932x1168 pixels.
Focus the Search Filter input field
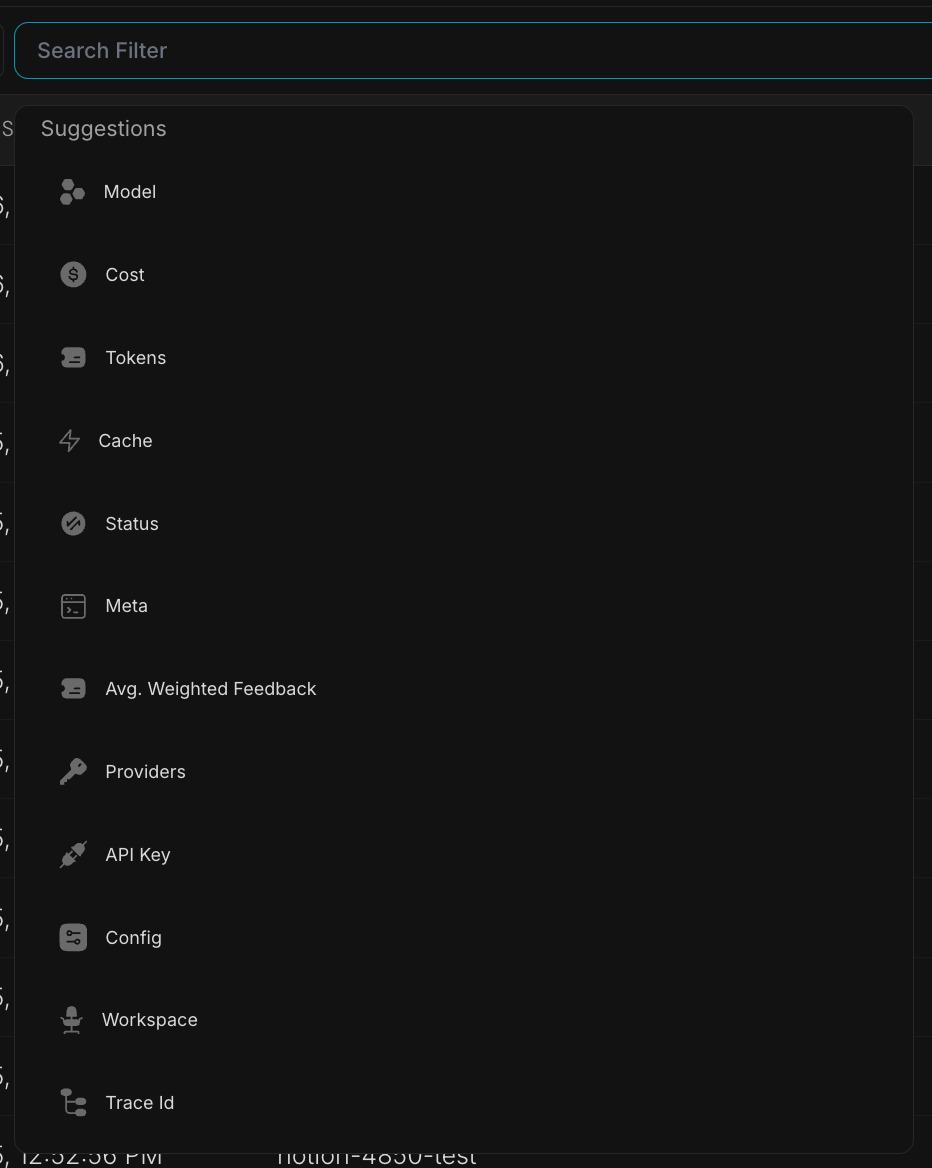point(473,51)
